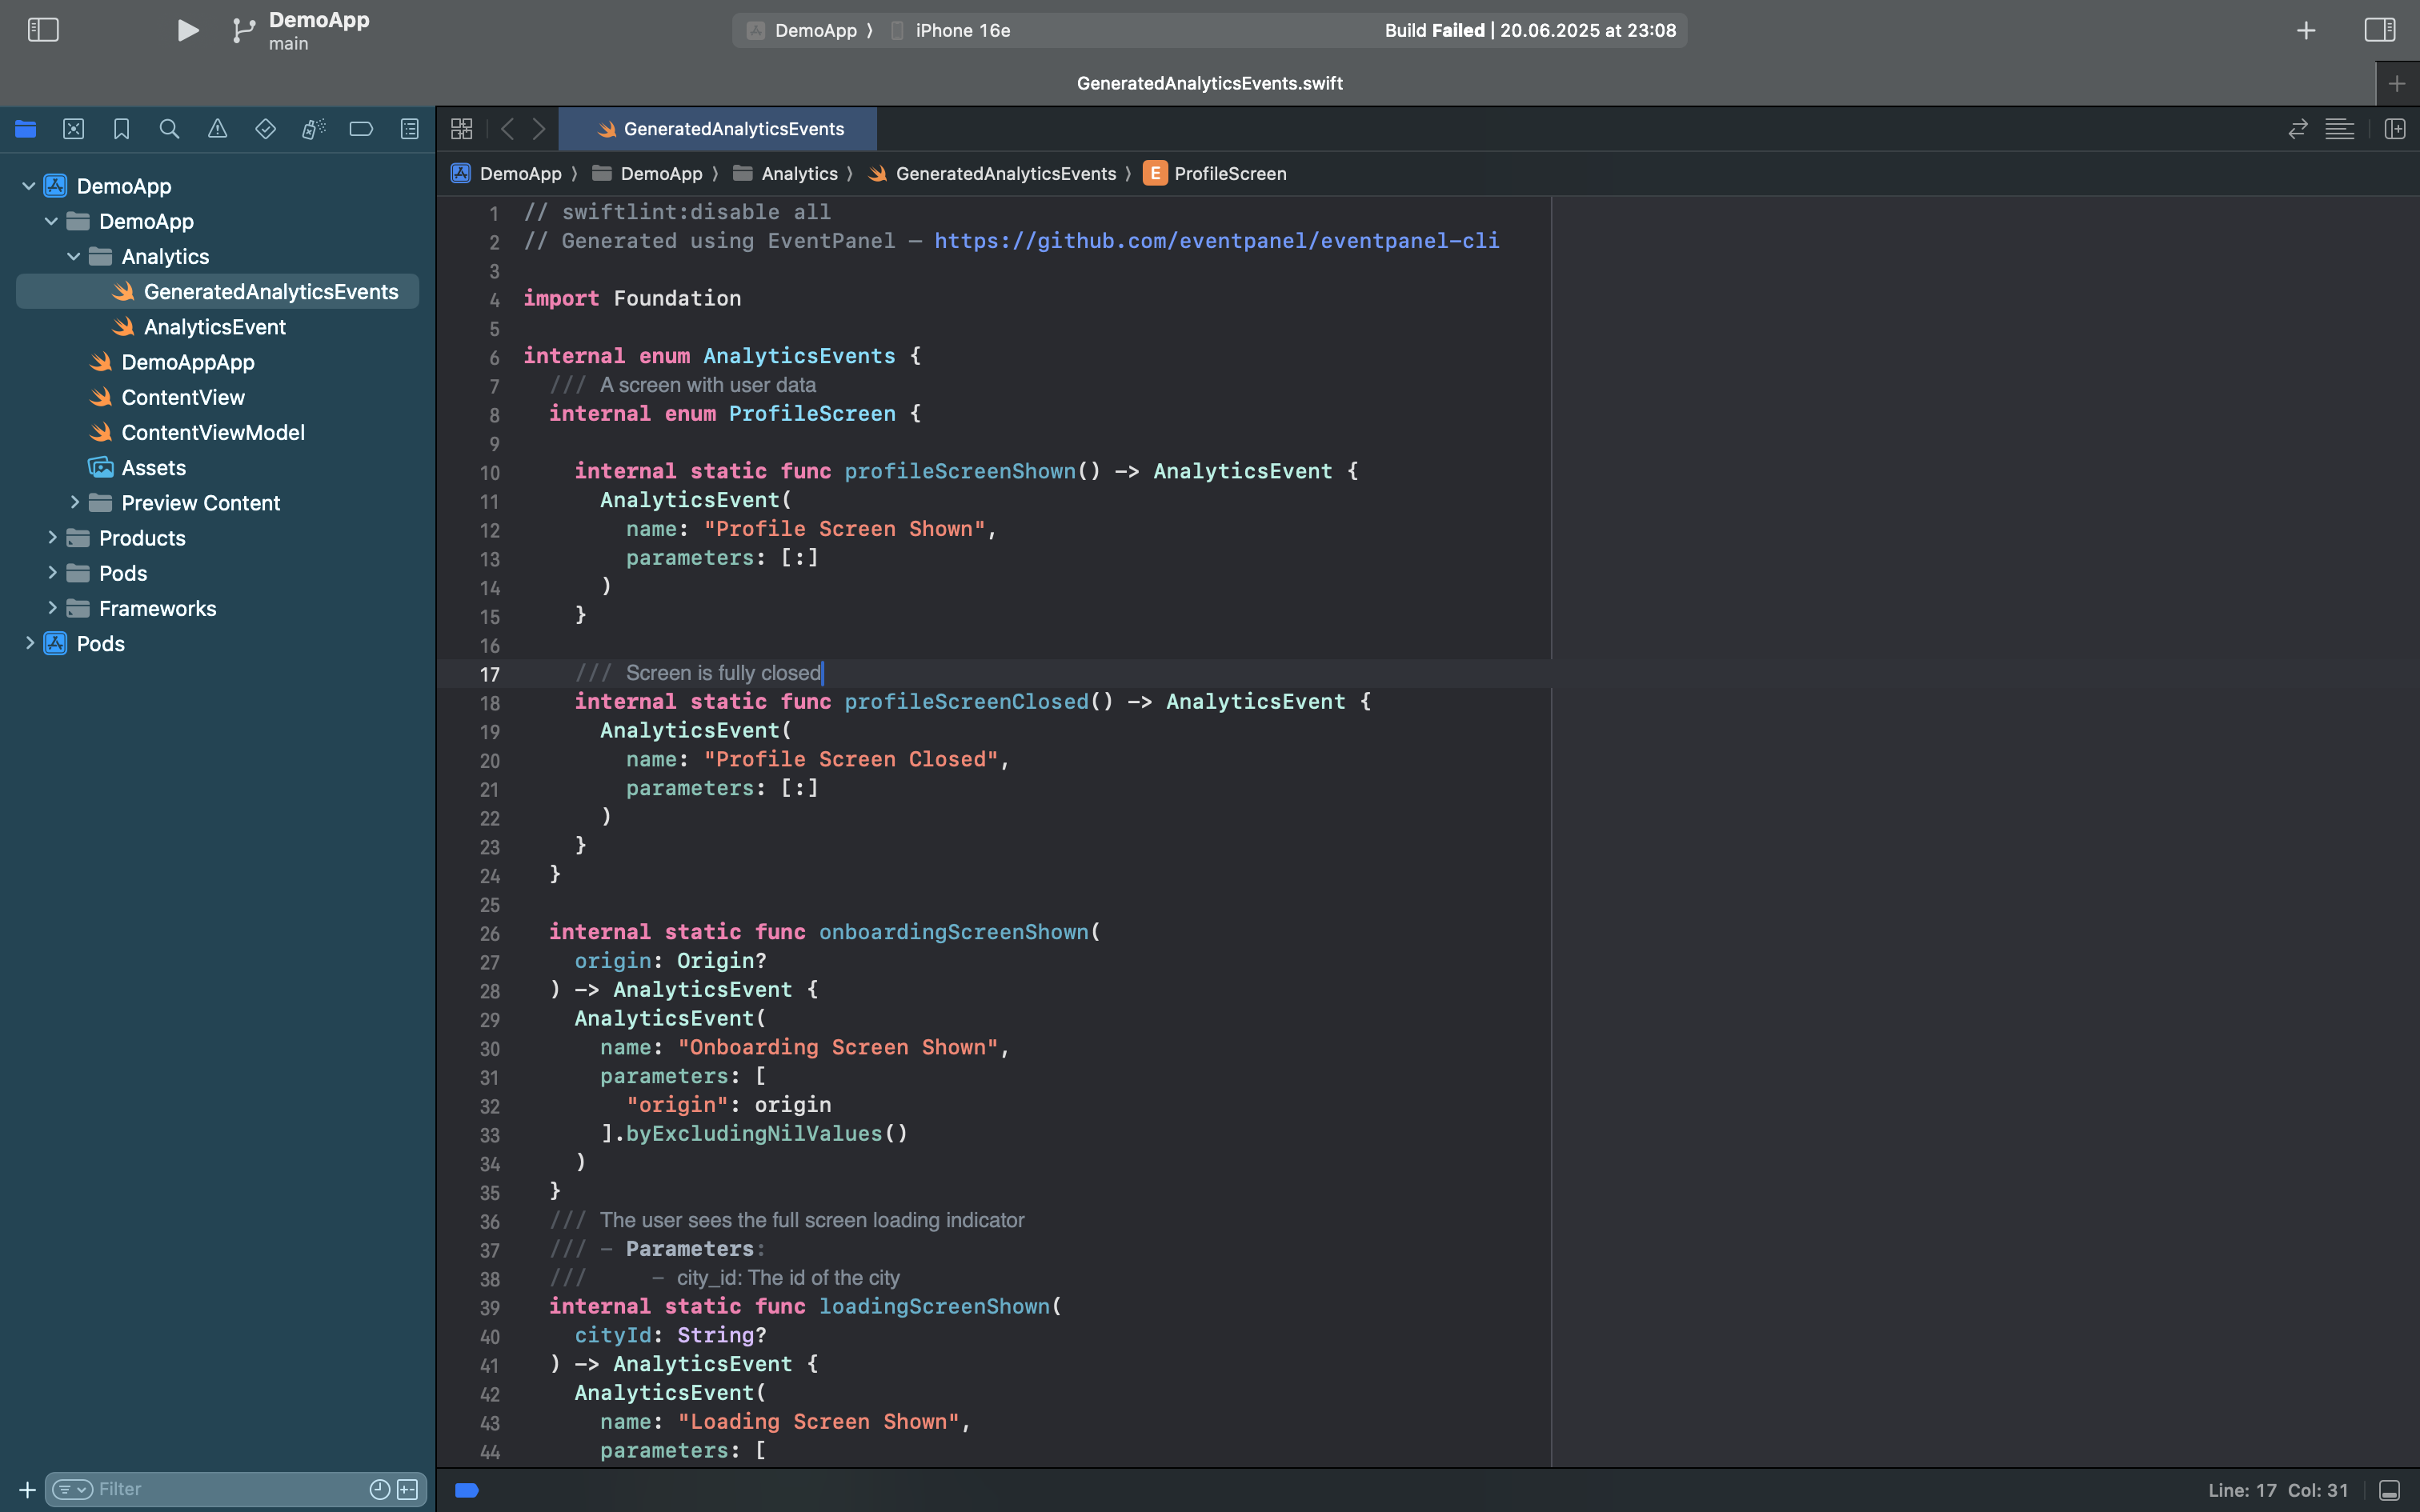Viewport: 2420px width, 1512px height.
Task: Expand the Pods folder under DemoApp
Action: coord(51,572)
